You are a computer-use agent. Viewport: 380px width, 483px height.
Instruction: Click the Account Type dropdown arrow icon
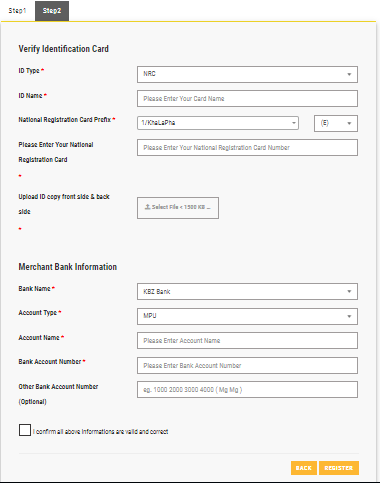click(x=349, y=316)
